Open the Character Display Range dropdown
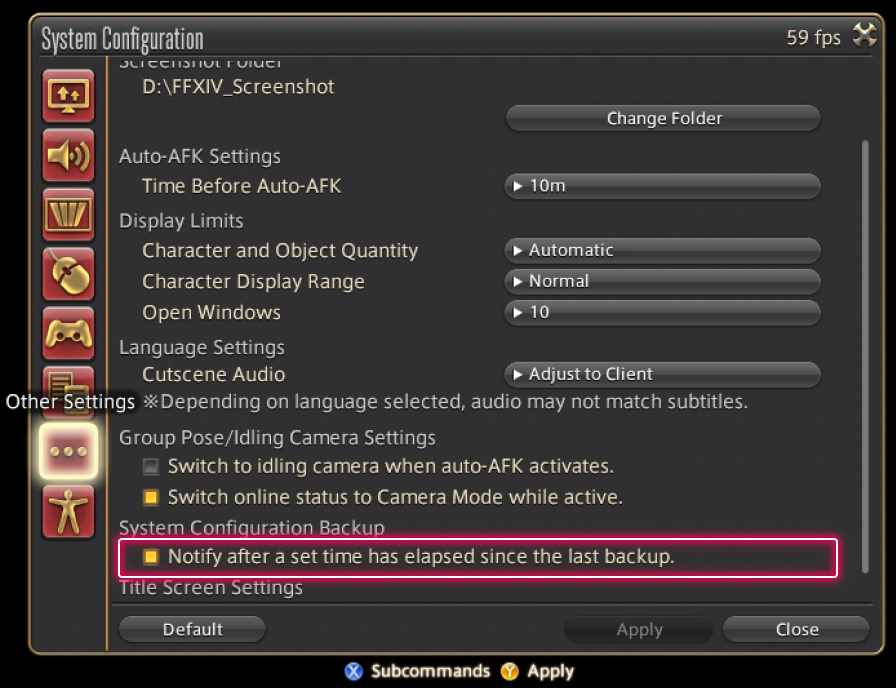The height and width of the screenshot is (688, 896). pos(662,281)
